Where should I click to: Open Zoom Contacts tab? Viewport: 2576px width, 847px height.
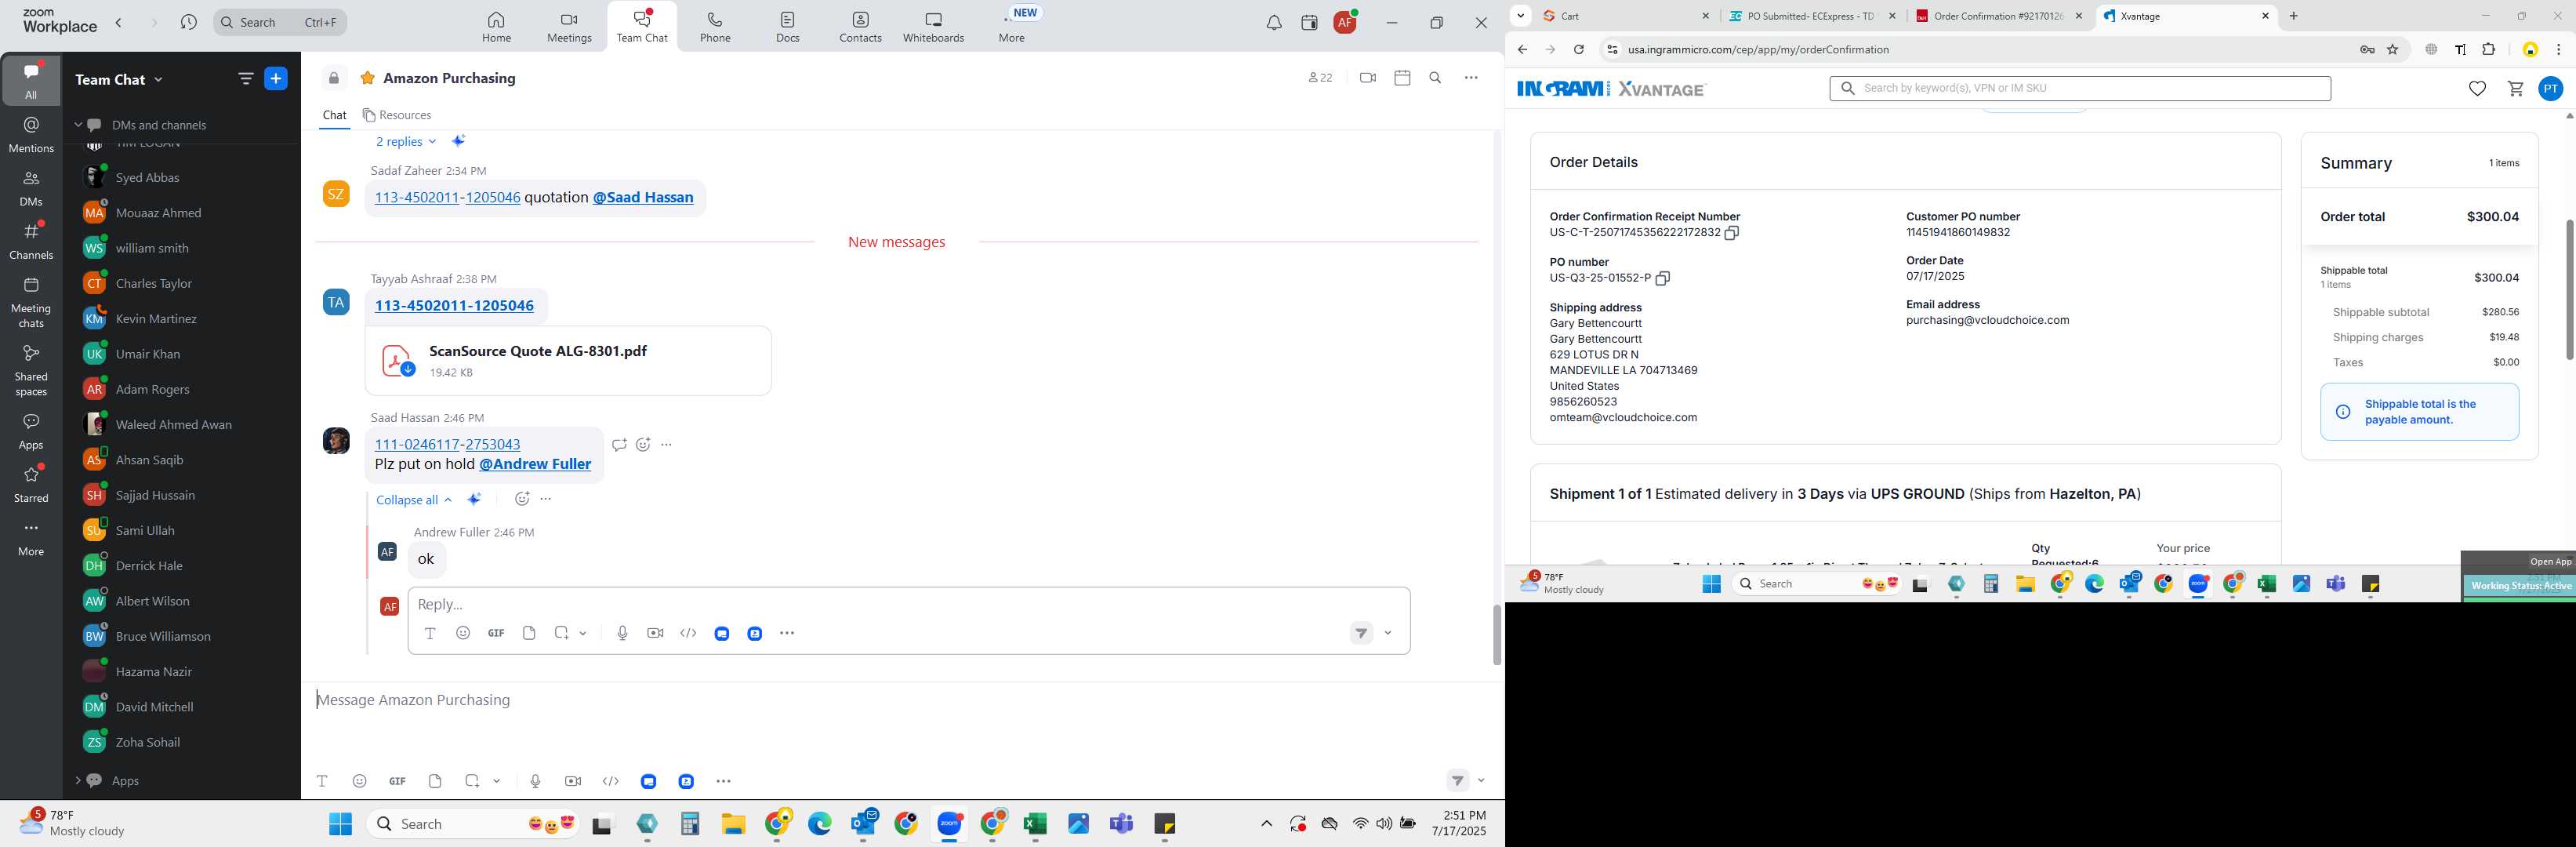pos(860,27)
